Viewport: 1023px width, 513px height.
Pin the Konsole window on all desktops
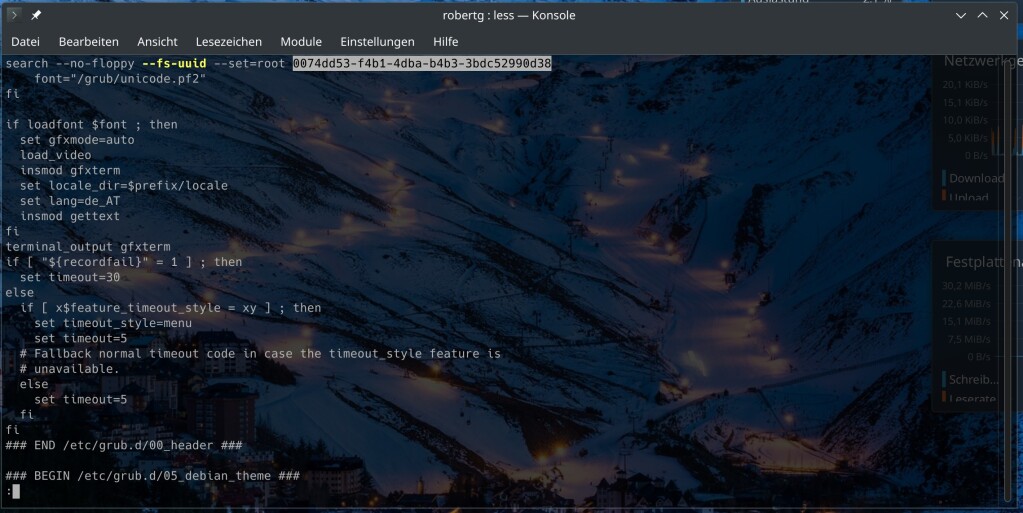click(36, 15)
